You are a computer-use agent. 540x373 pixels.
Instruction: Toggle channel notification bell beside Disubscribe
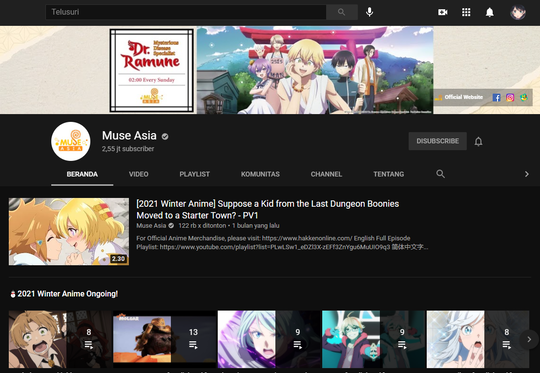[478, 141]
